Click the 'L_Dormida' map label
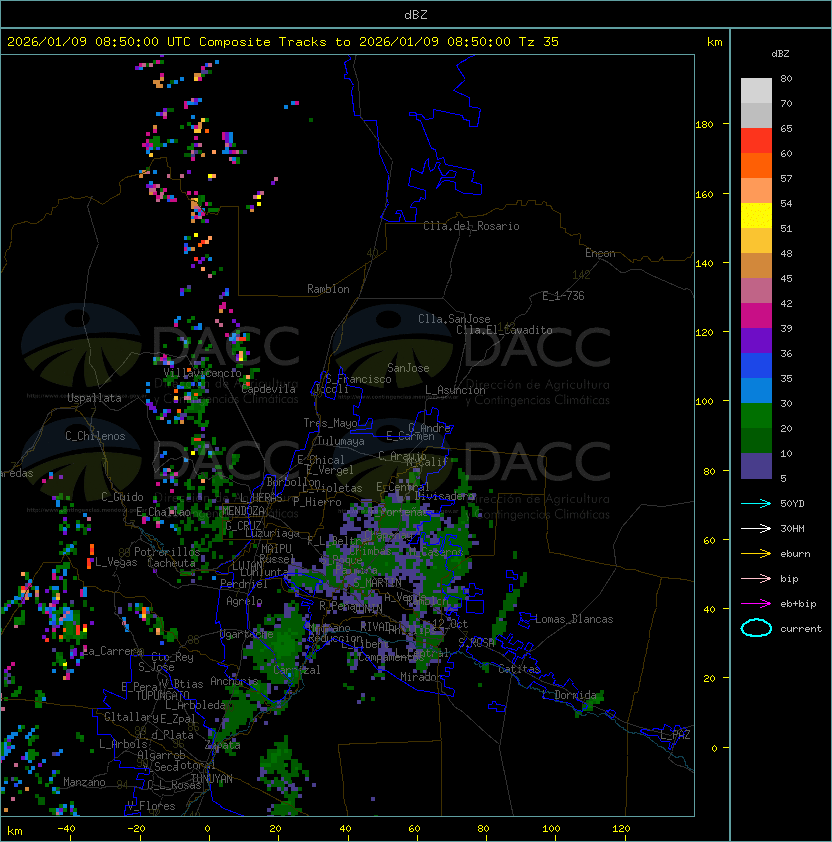This screenshot has height=842, width=832. click(x=569, y=695)
